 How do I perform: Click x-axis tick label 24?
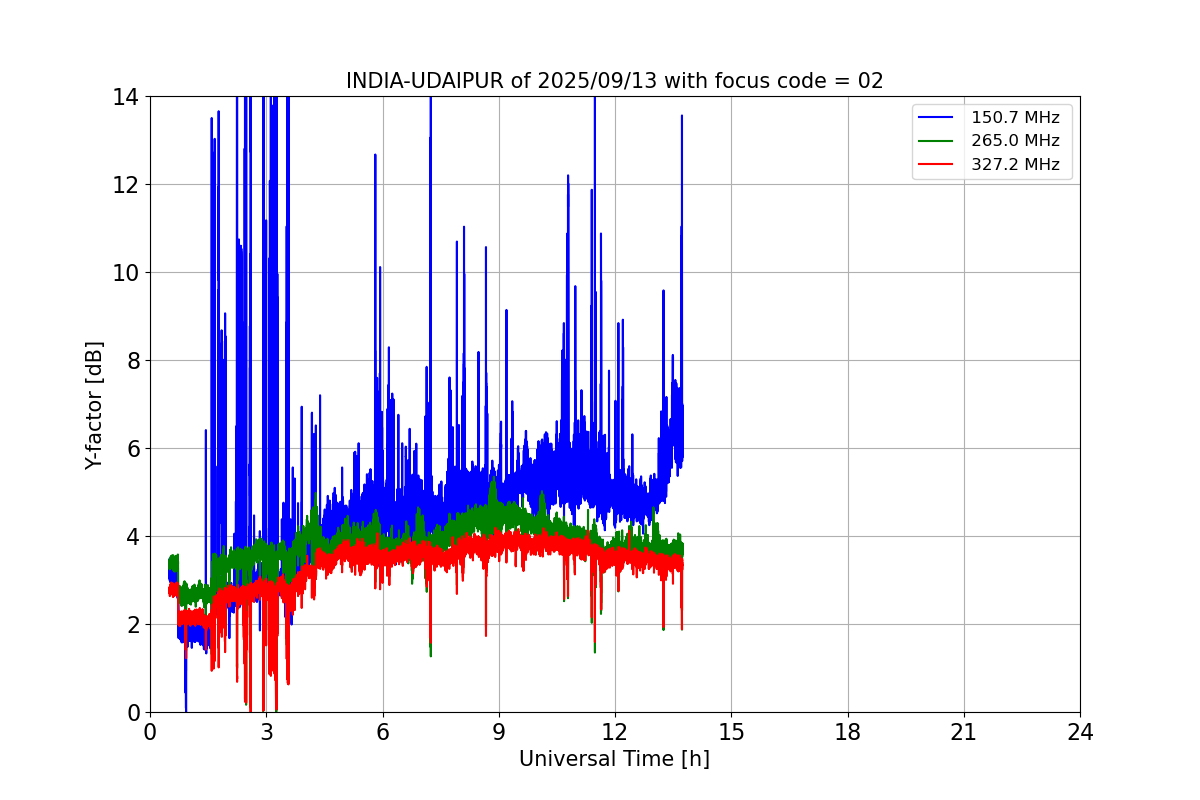tap(1080, 732)
